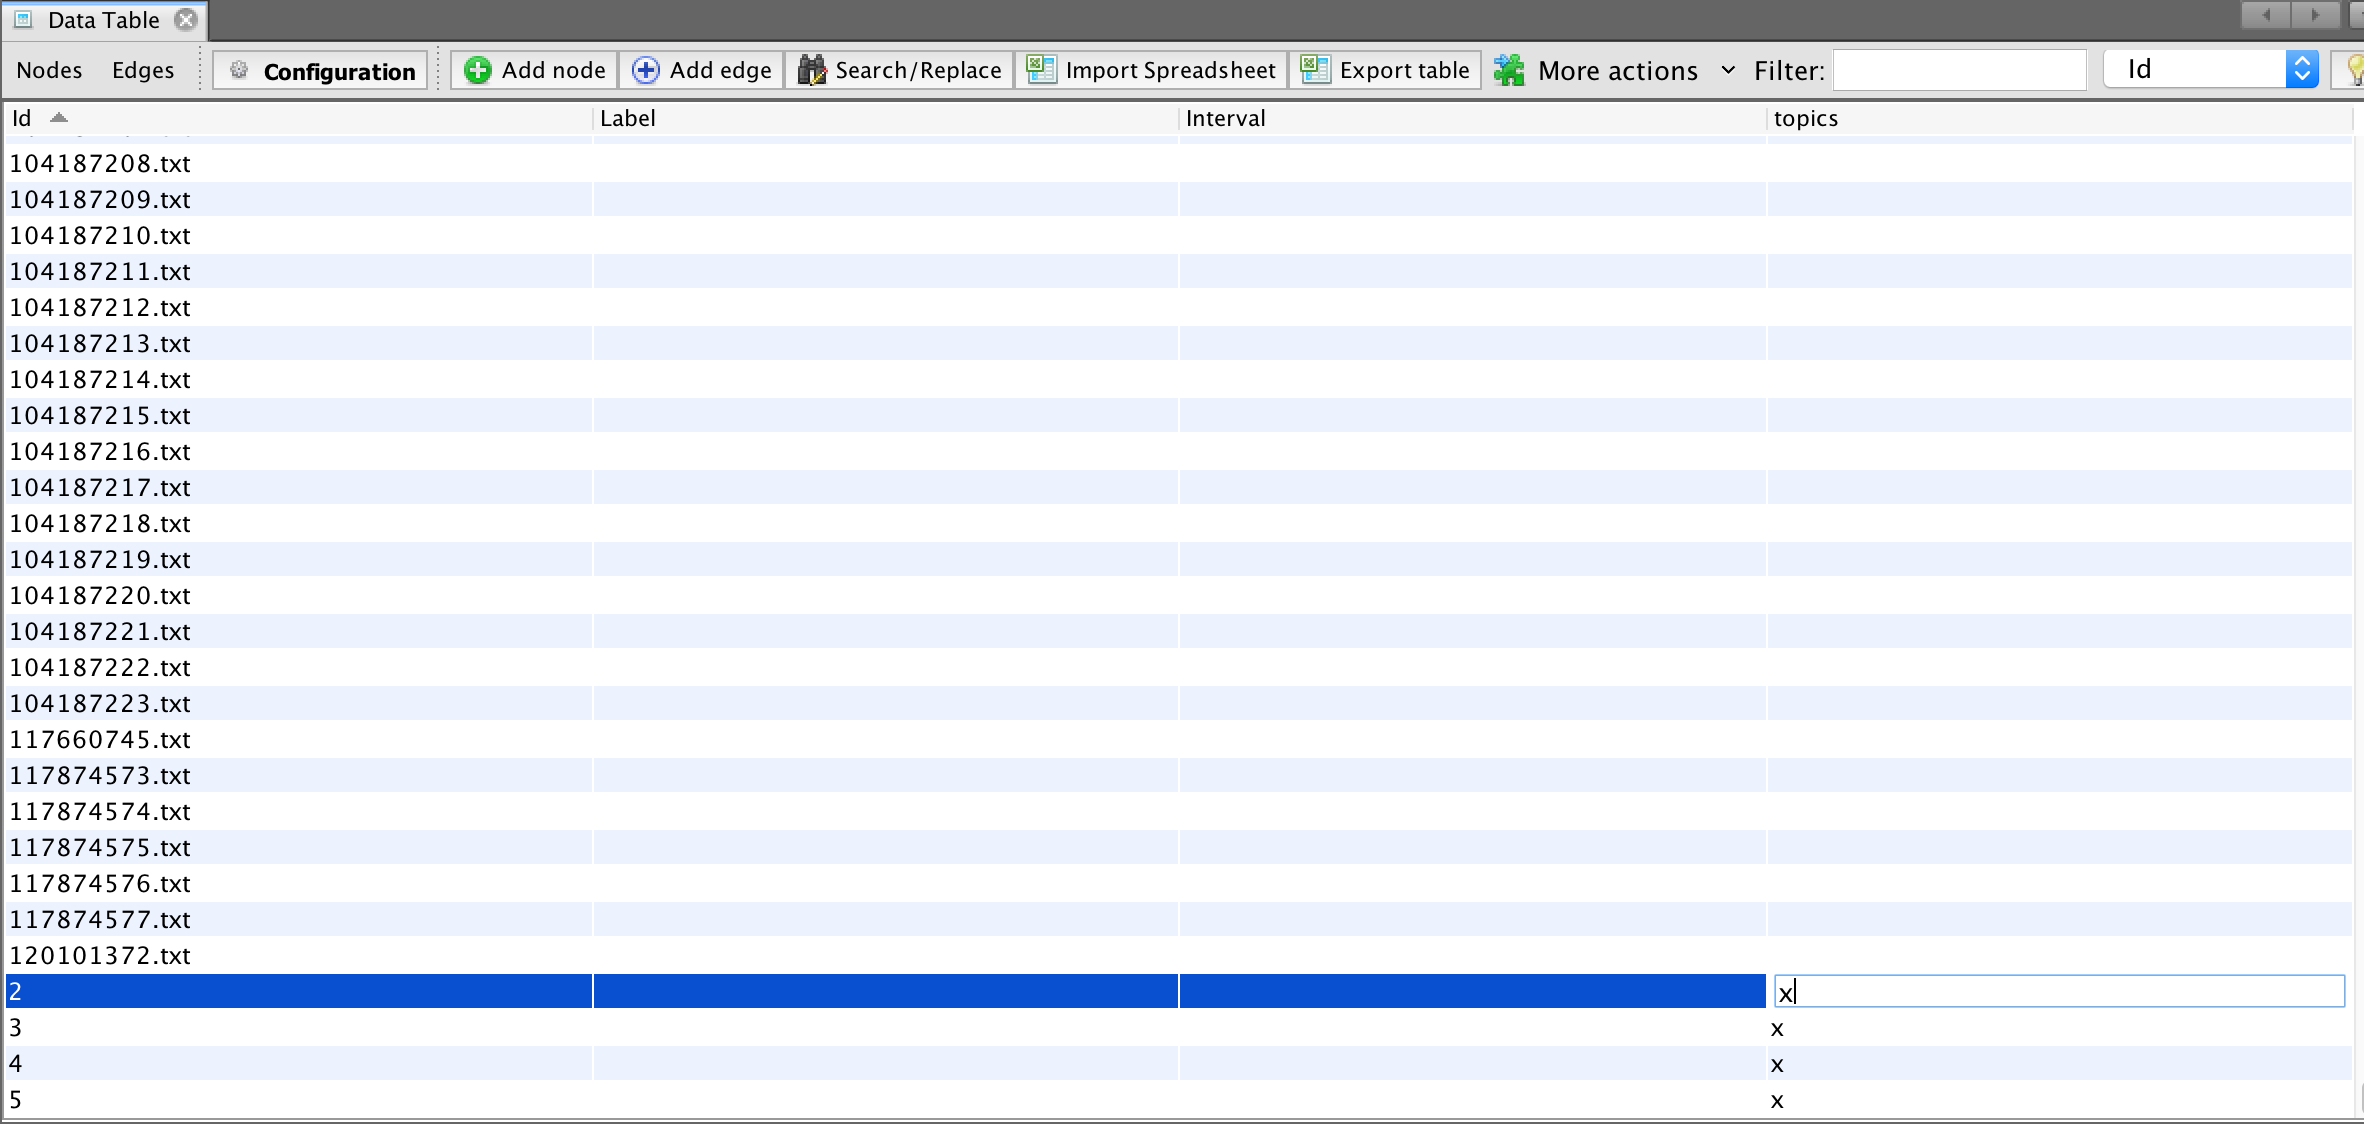
Task: Click the Export table icon
Action: (1315, 70)
